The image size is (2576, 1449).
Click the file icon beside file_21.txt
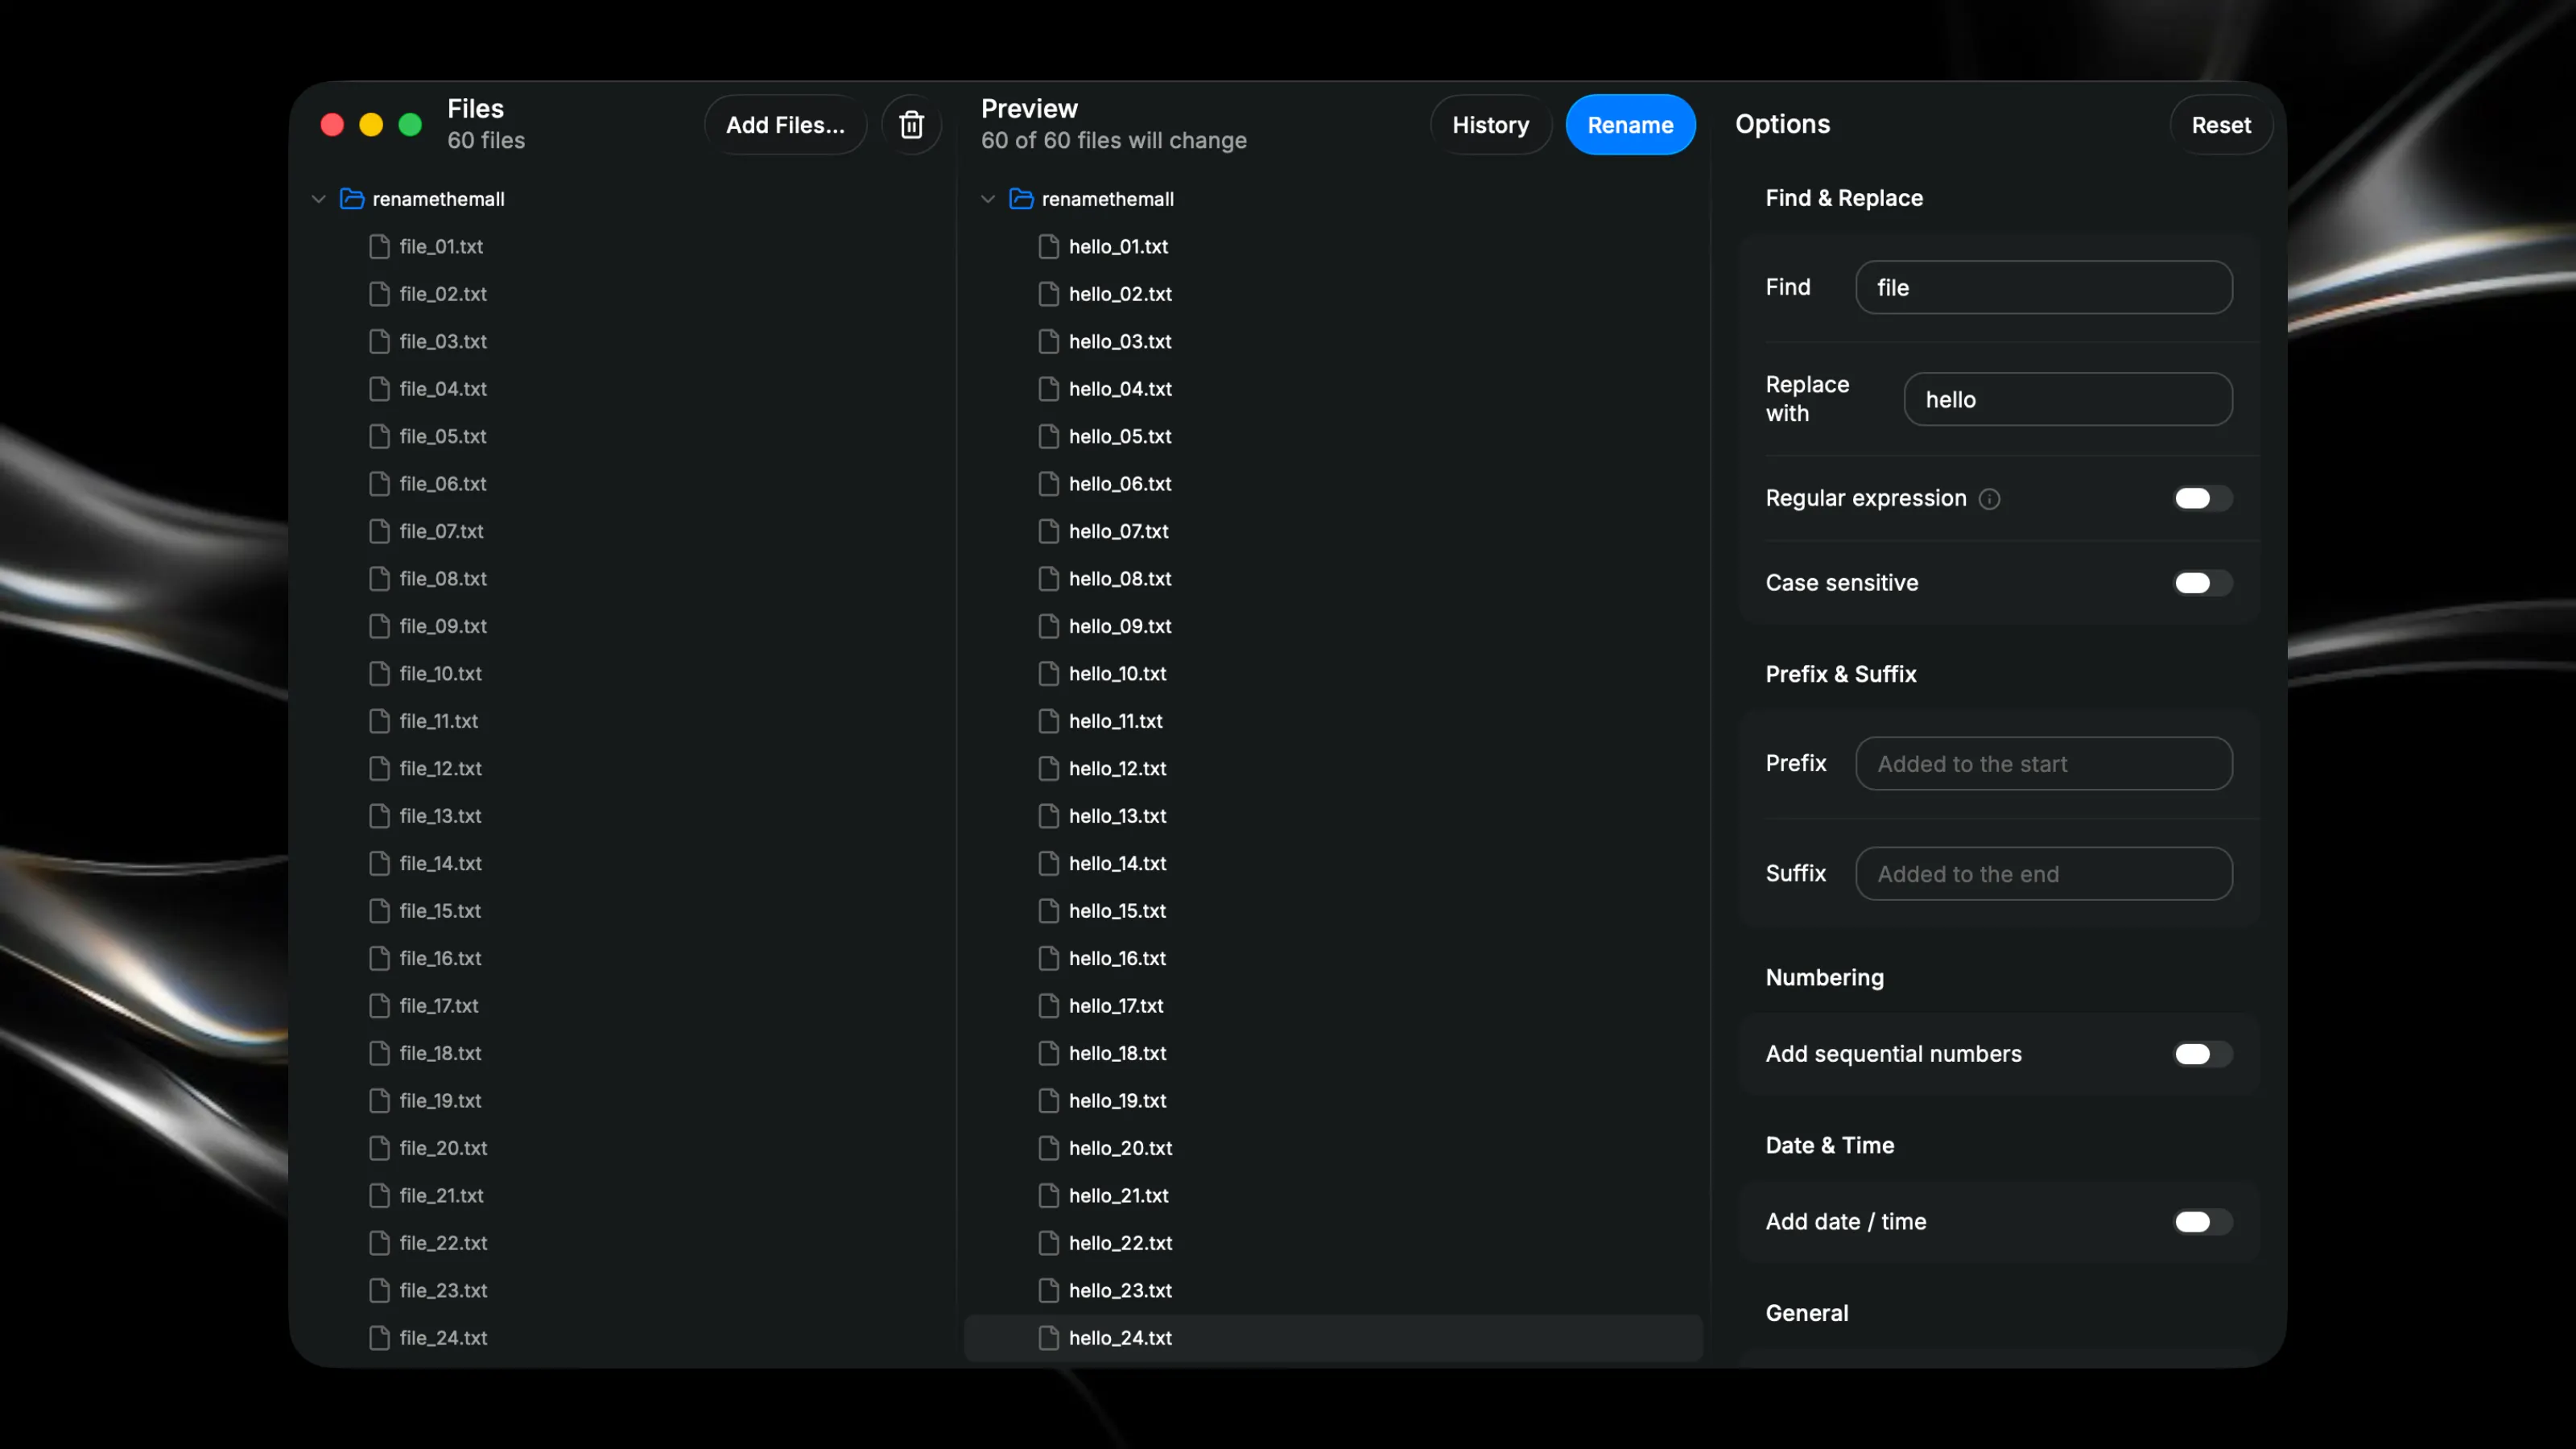click(379, 1196)
